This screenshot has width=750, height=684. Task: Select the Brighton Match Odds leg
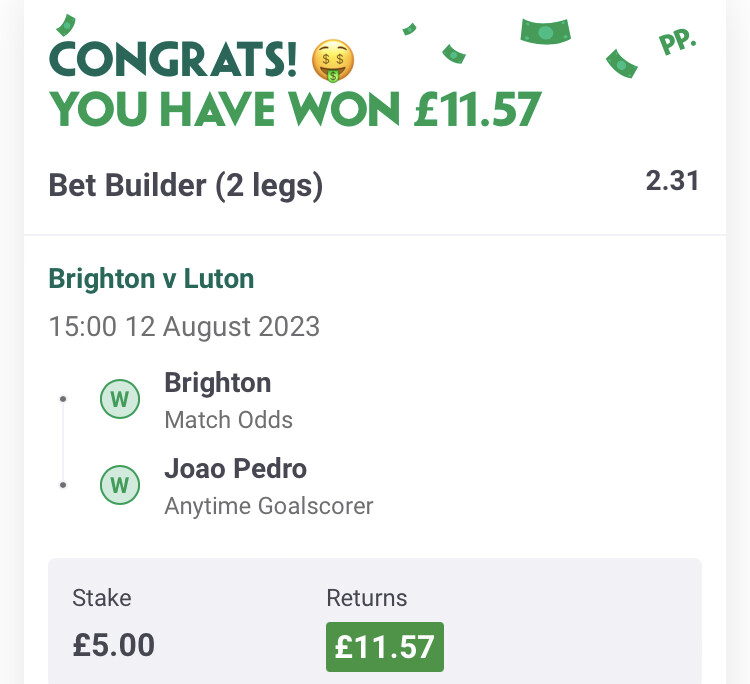(x=228, y=400)
